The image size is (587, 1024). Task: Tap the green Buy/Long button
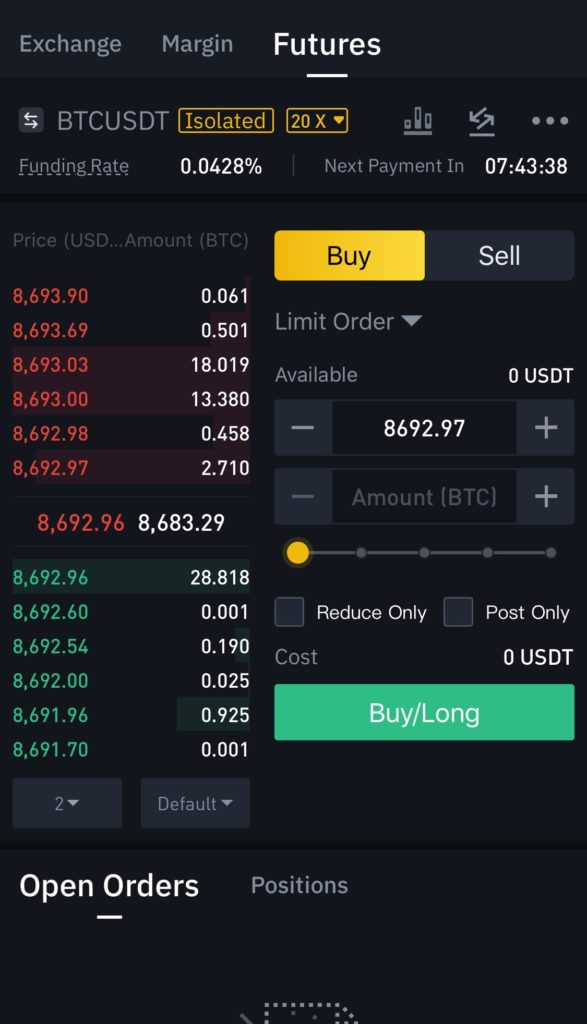coord(424,712)
